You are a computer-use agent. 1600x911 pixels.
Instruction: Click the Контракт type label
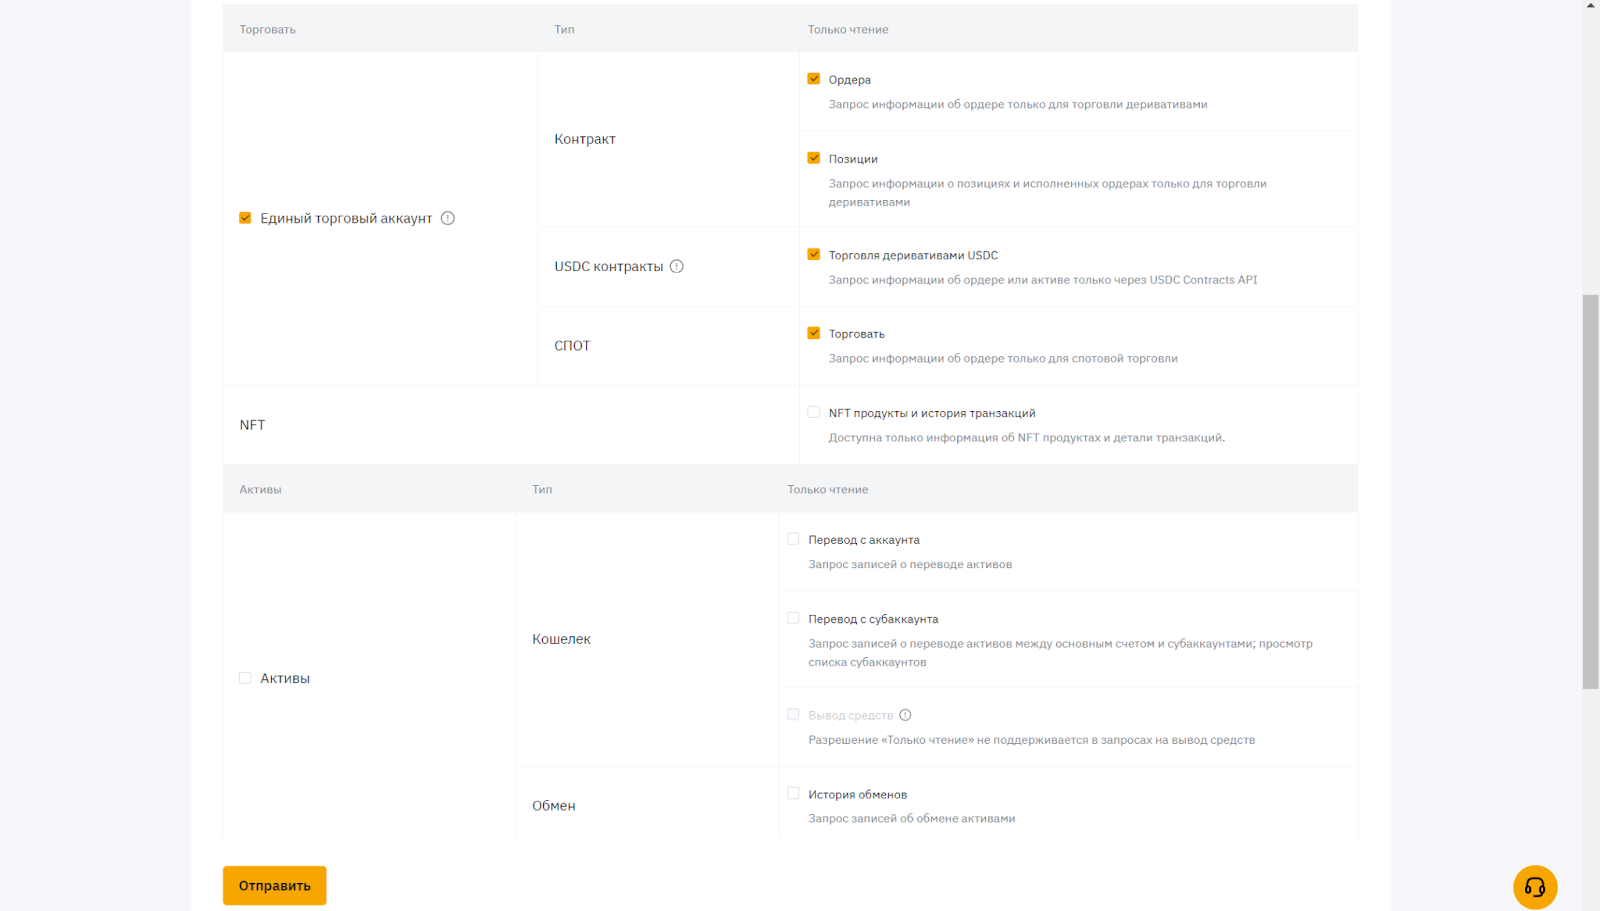tap(585, 139)
